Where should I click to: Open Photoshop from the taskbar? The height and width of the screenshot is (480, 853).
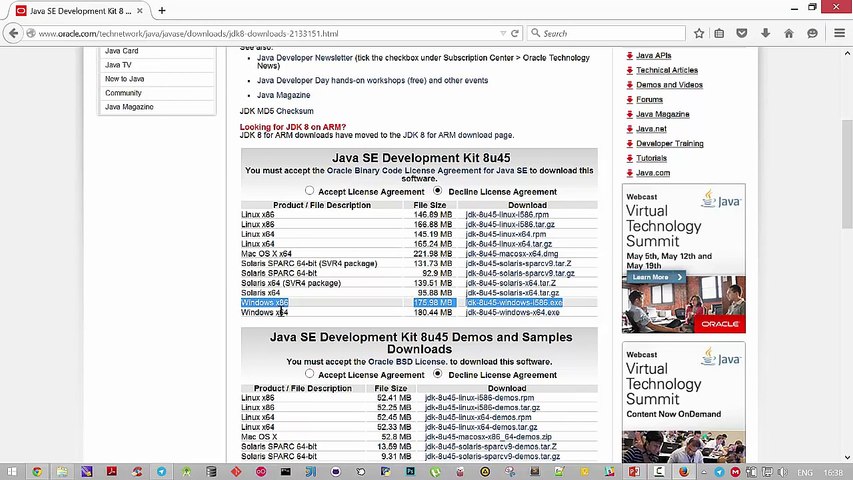pyautogui.click(x=410, y=471)
